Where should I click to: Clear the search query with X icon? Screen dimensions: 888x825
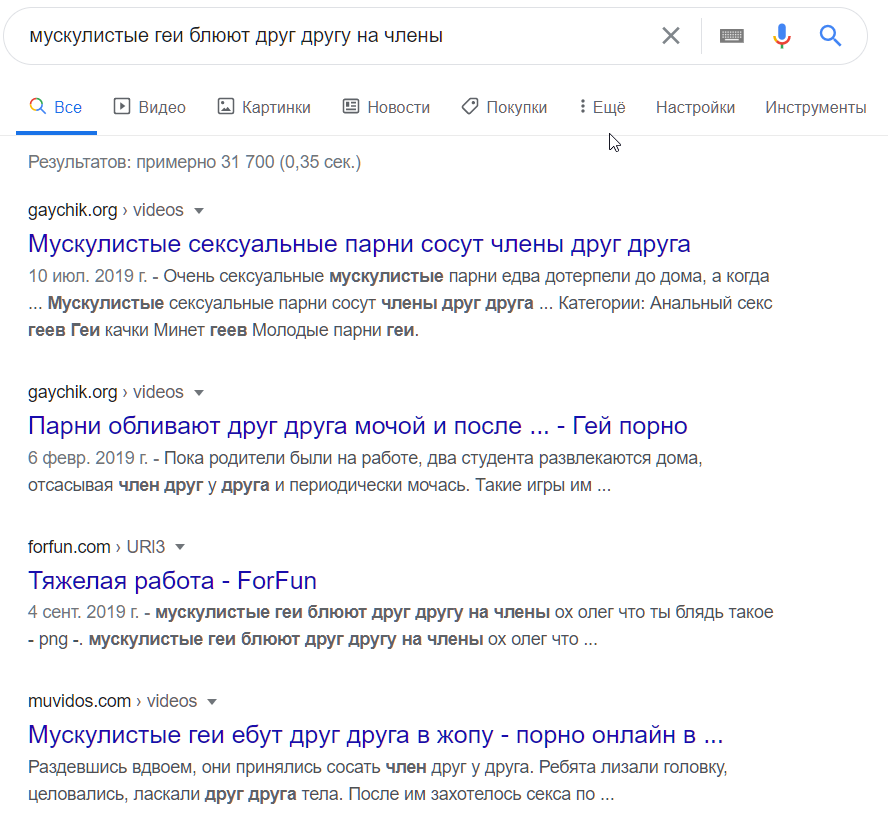click(x=670, y=36)
